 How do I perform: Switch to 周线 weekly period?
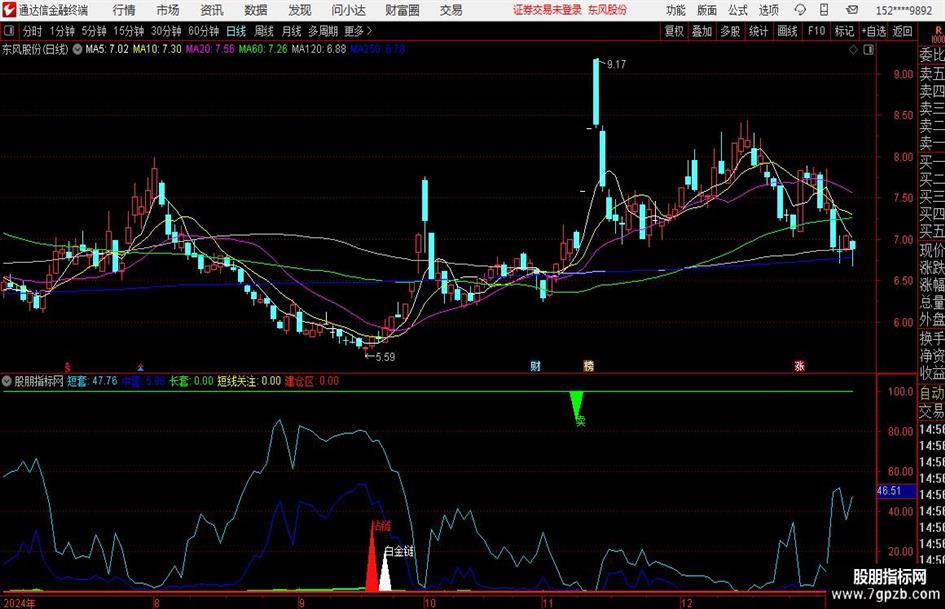[264, 31]
